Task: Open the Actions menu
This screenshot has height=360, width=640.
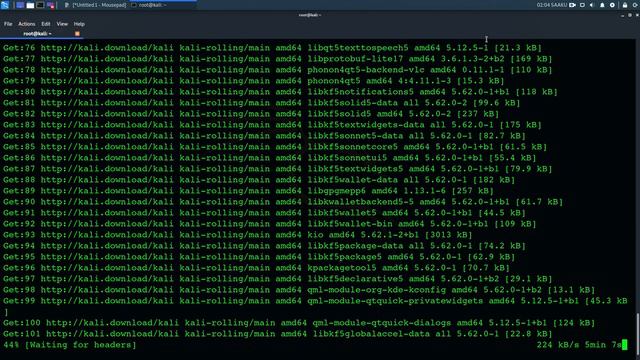Action: [27, 24]
